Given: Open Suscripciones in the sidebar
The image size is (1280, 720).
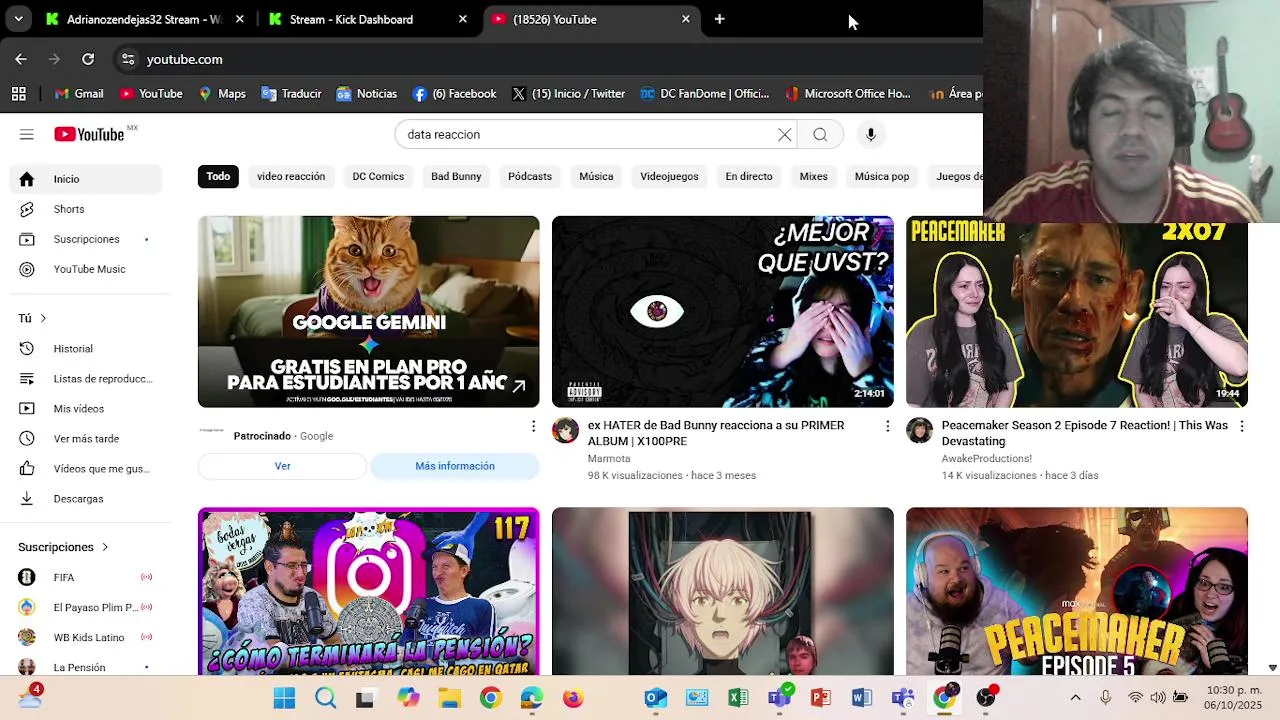Looking at the screenshot, I should click(x=85, y=239).
